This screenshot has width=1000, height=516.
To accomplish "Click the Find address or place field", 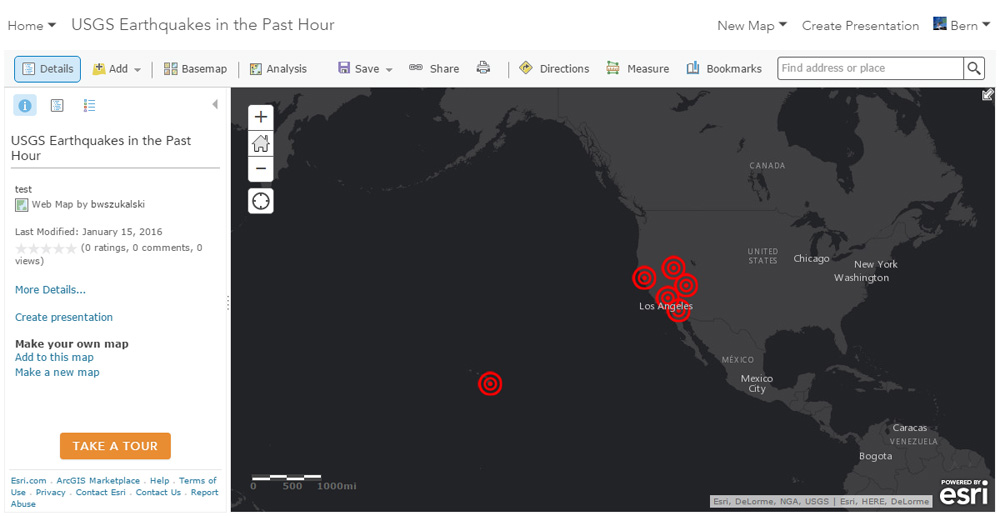I will [870, 68].
